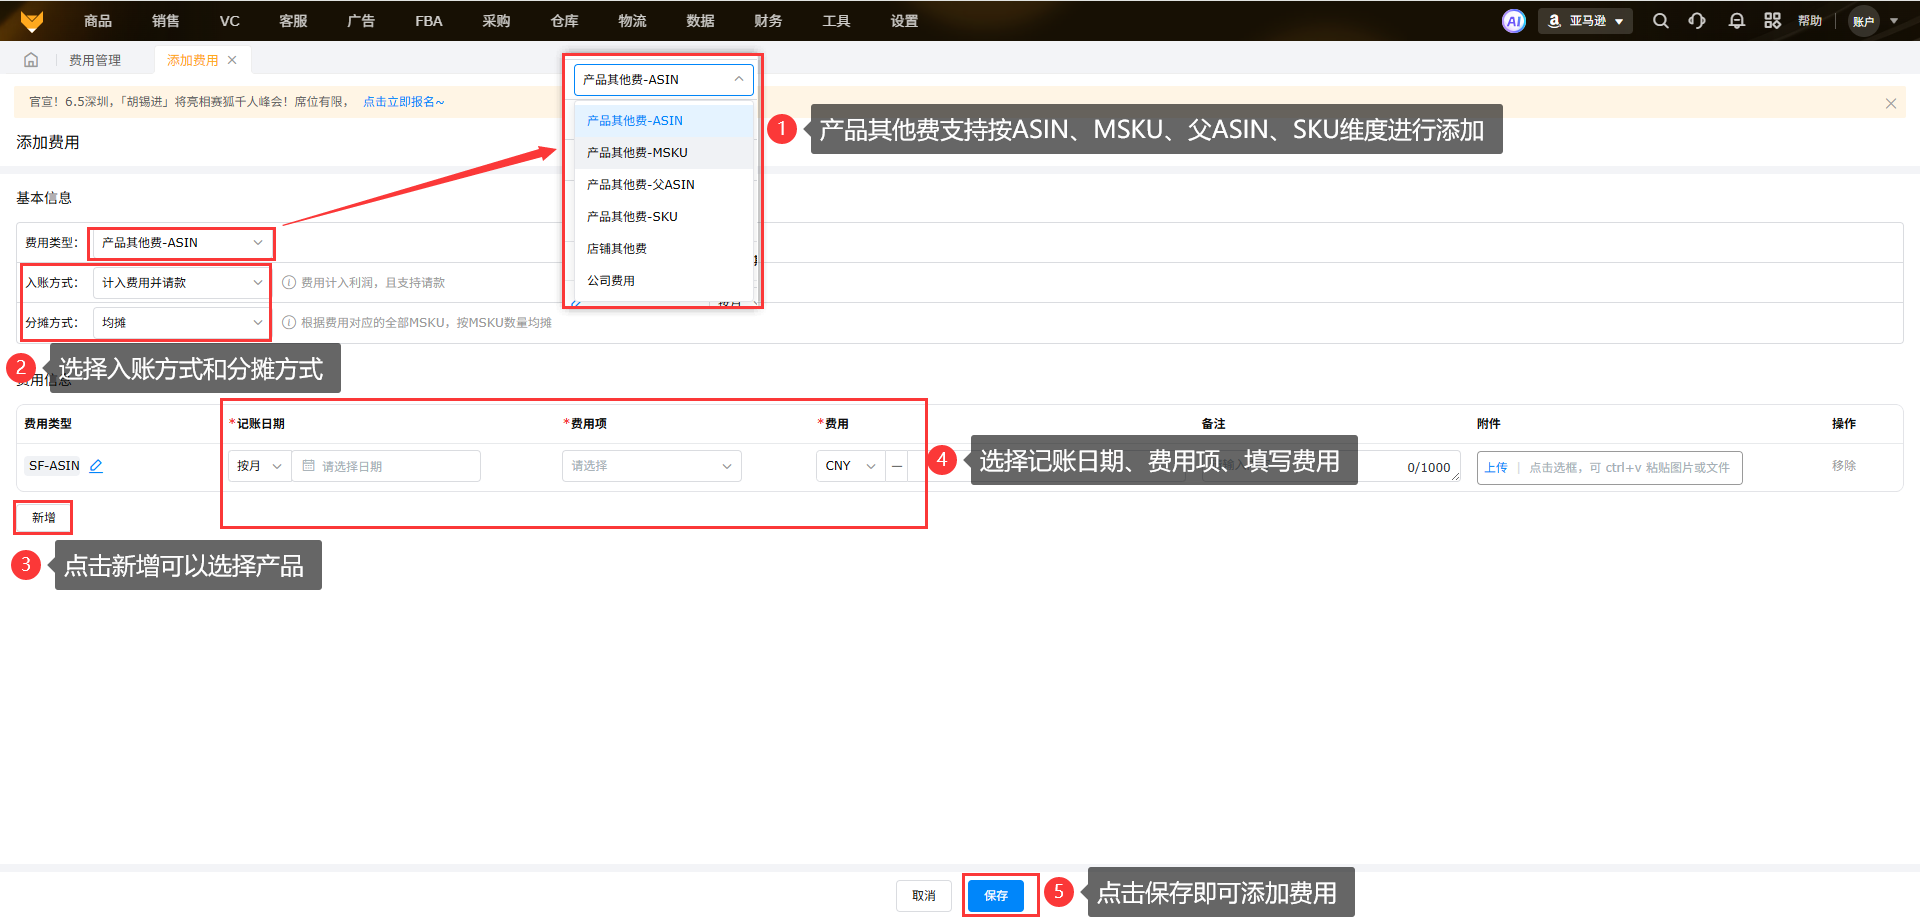Open the 客服 menu

293,21
